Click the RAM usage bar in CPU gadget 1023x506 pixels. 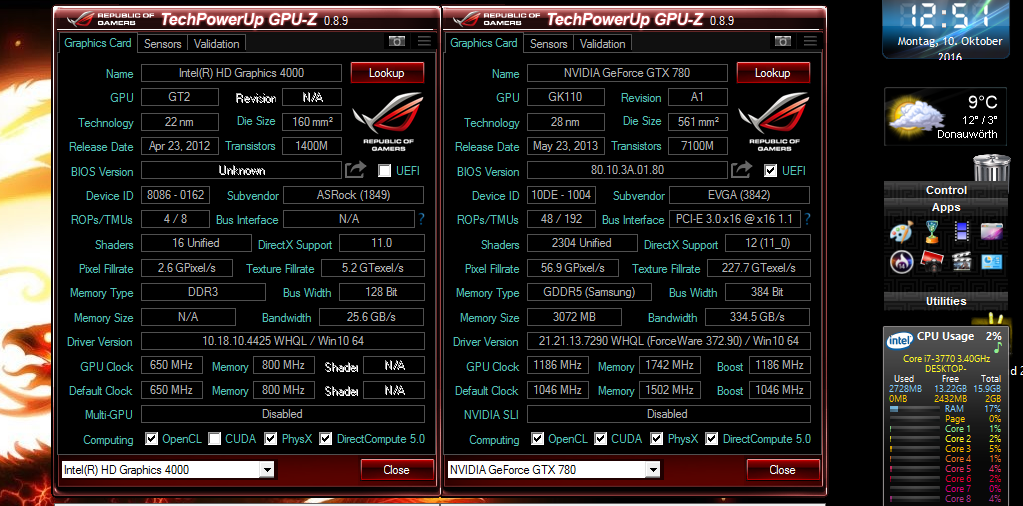coord(915,409)
